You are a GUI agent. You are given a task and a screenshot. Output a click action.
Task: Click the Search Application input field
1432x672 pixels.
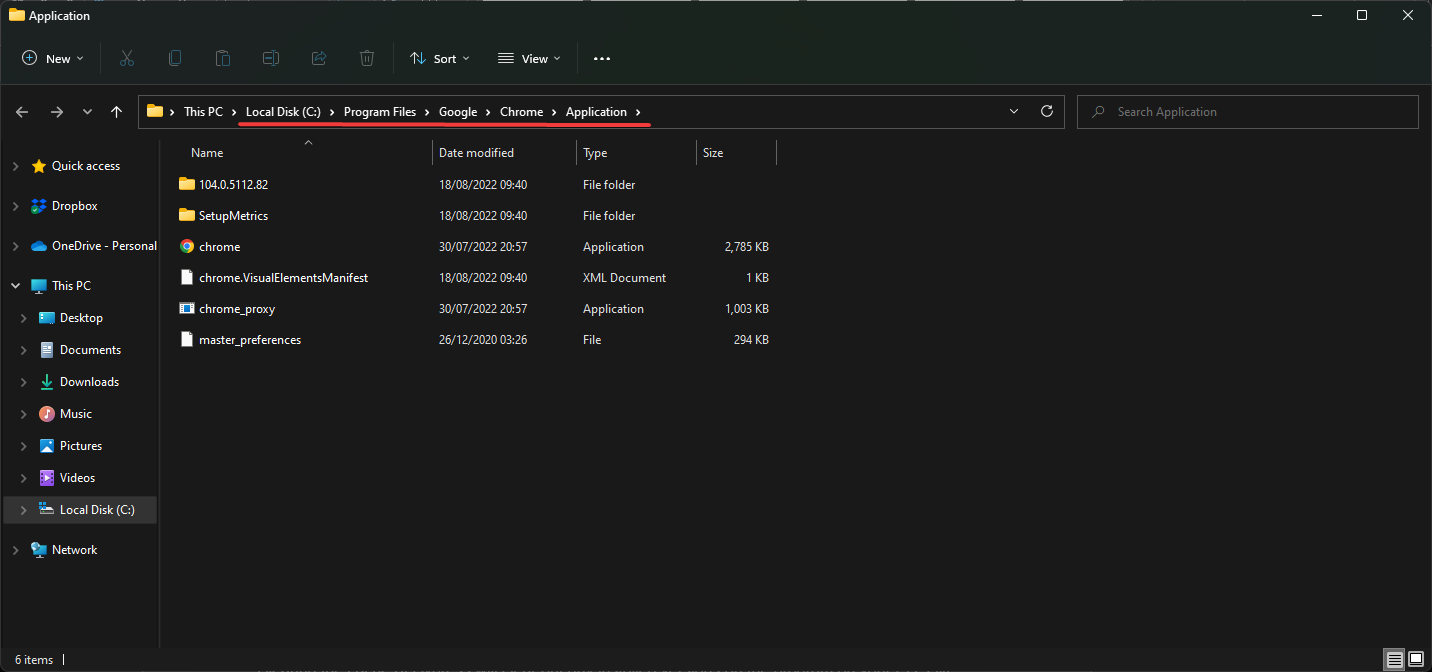[x=1248, y=112]
